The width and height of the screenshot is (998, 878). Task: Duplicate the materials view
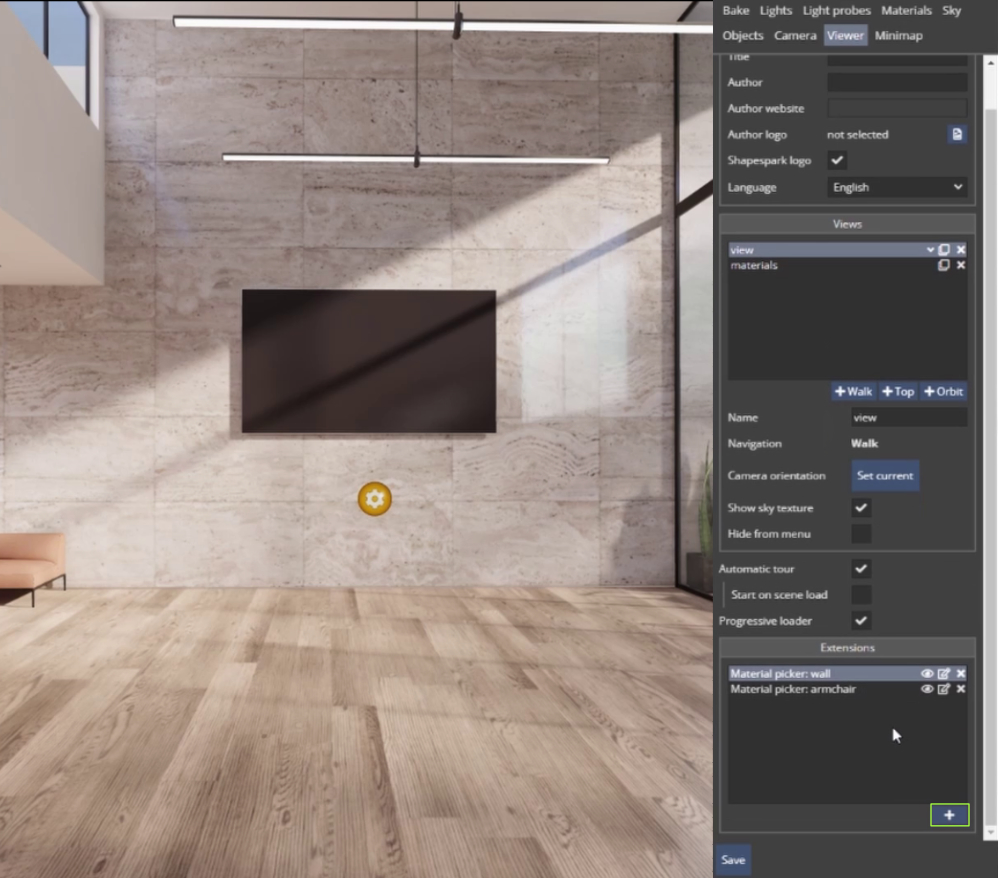pos(946,265)
